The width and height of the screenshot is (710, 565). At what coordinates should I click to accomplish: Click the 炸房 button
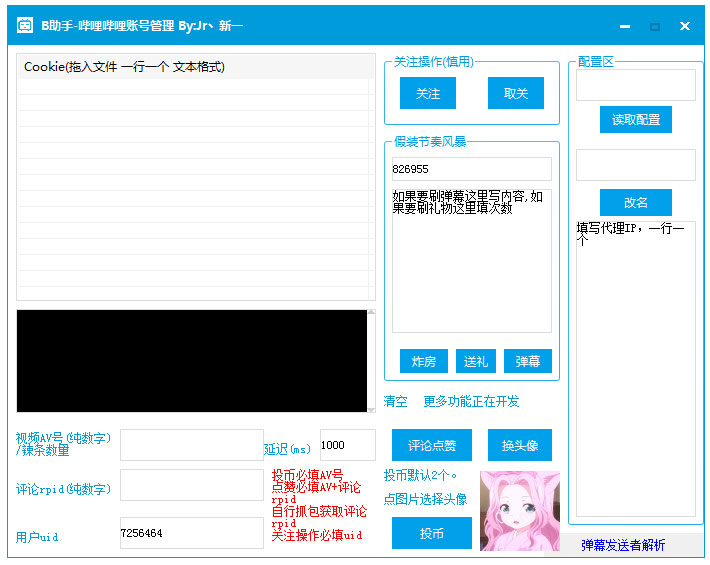click(x=423, y=361)
